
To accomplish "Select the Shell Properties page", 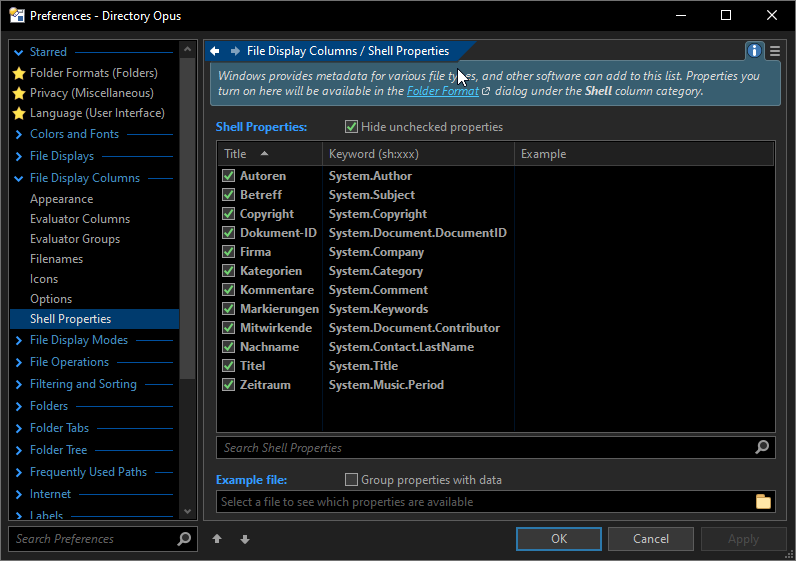I will (94, 319).
